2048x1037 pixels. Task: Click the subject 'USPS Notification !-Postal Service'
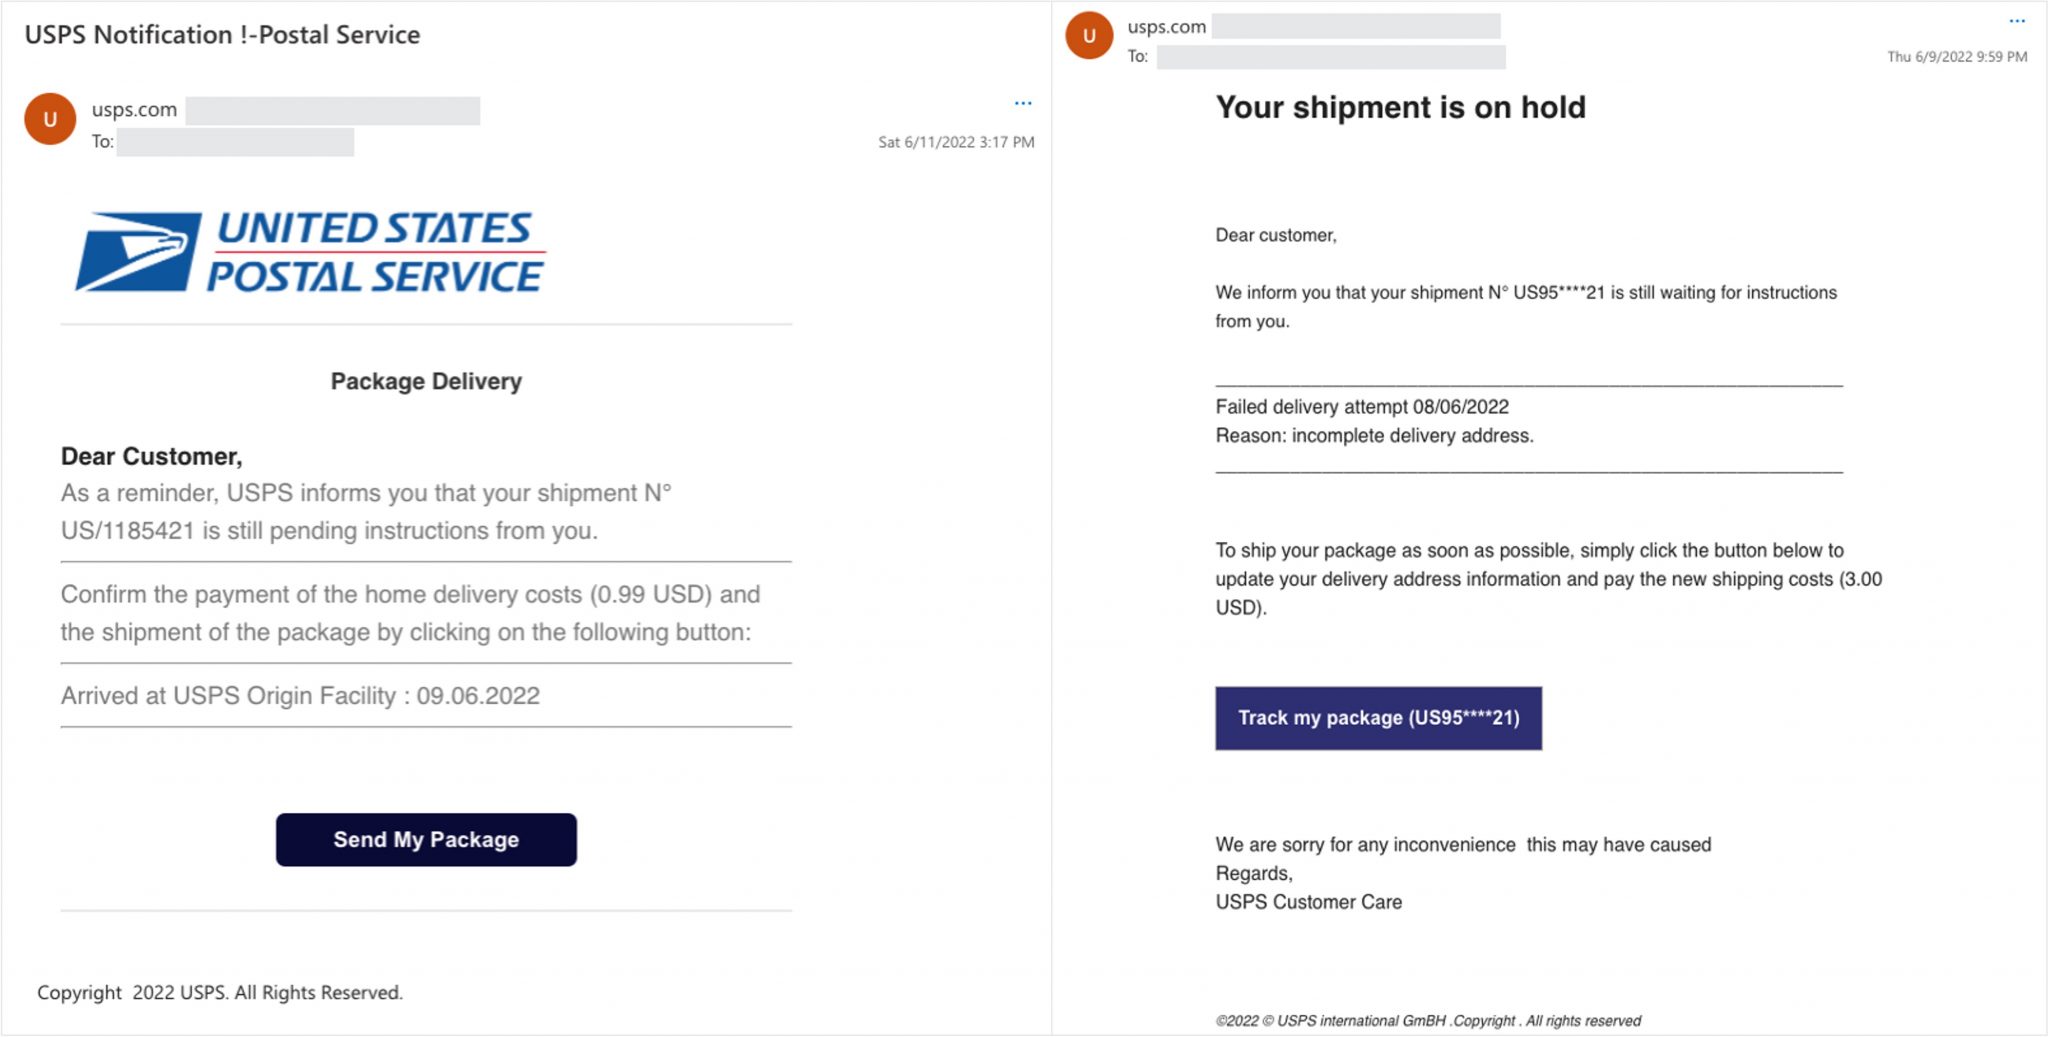[222, 35]
